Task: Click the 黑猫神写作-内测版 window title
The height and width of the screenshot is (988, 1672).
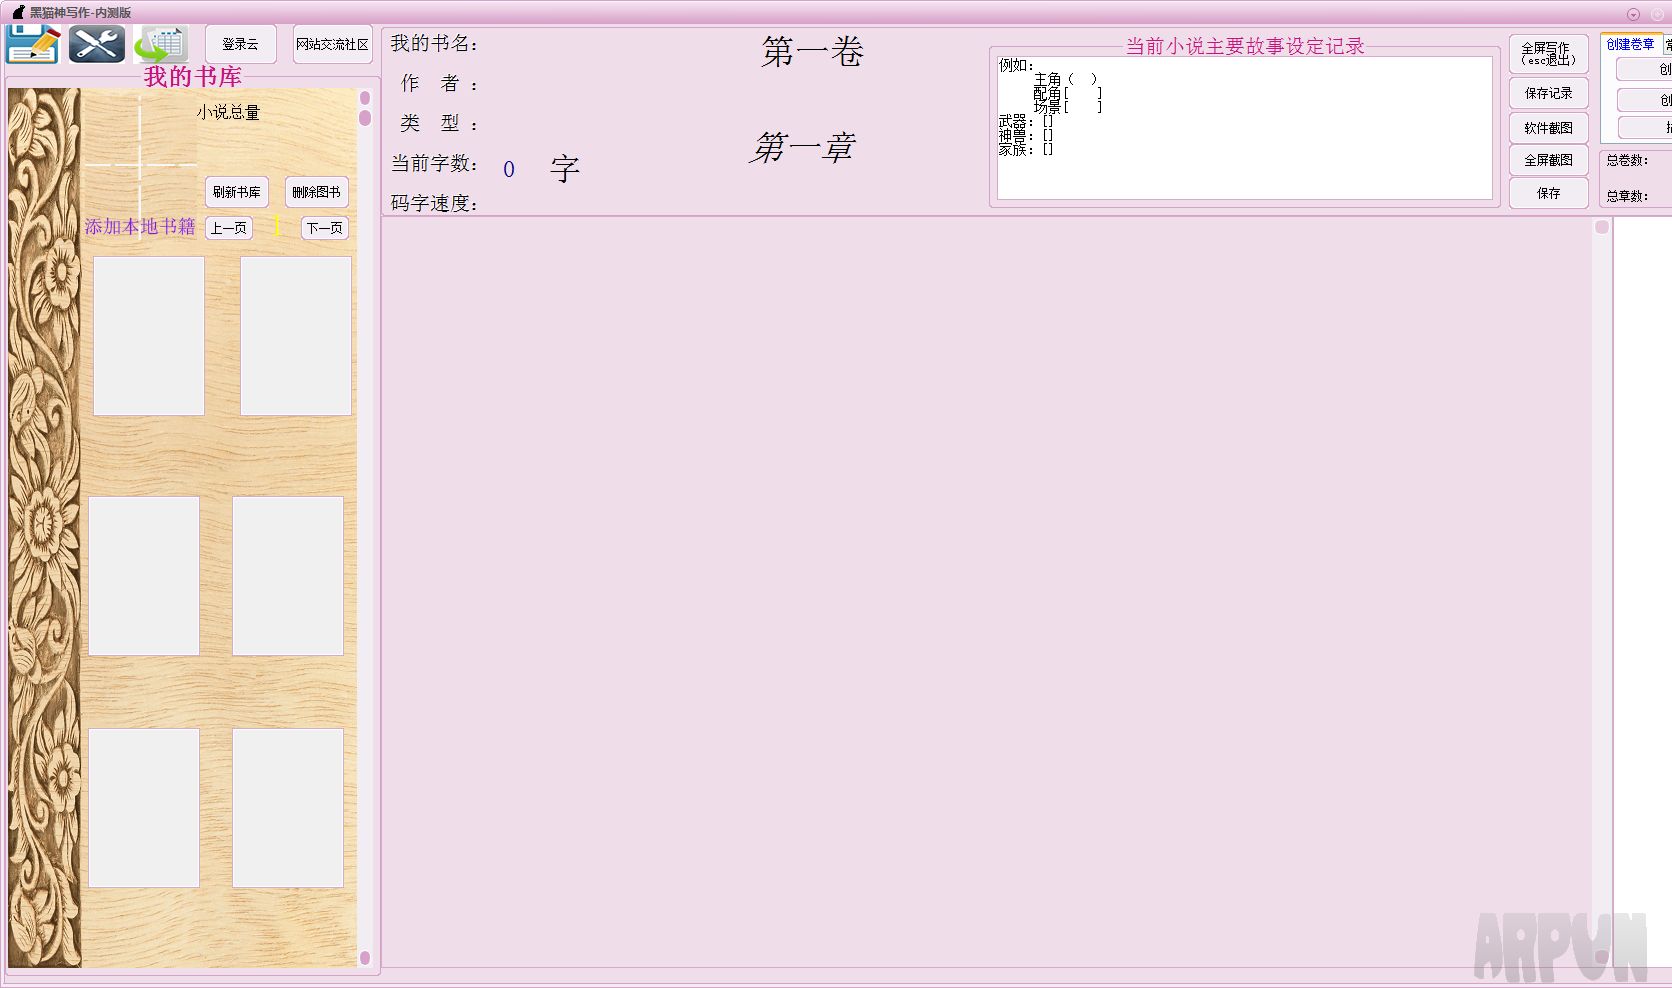Action: pos(81,13)
